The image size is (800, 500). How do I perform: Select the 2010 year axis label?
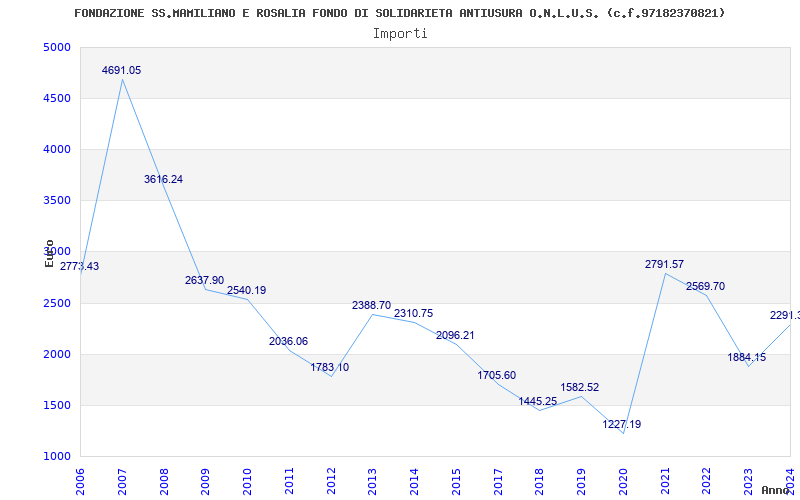[x=247, y=481]
